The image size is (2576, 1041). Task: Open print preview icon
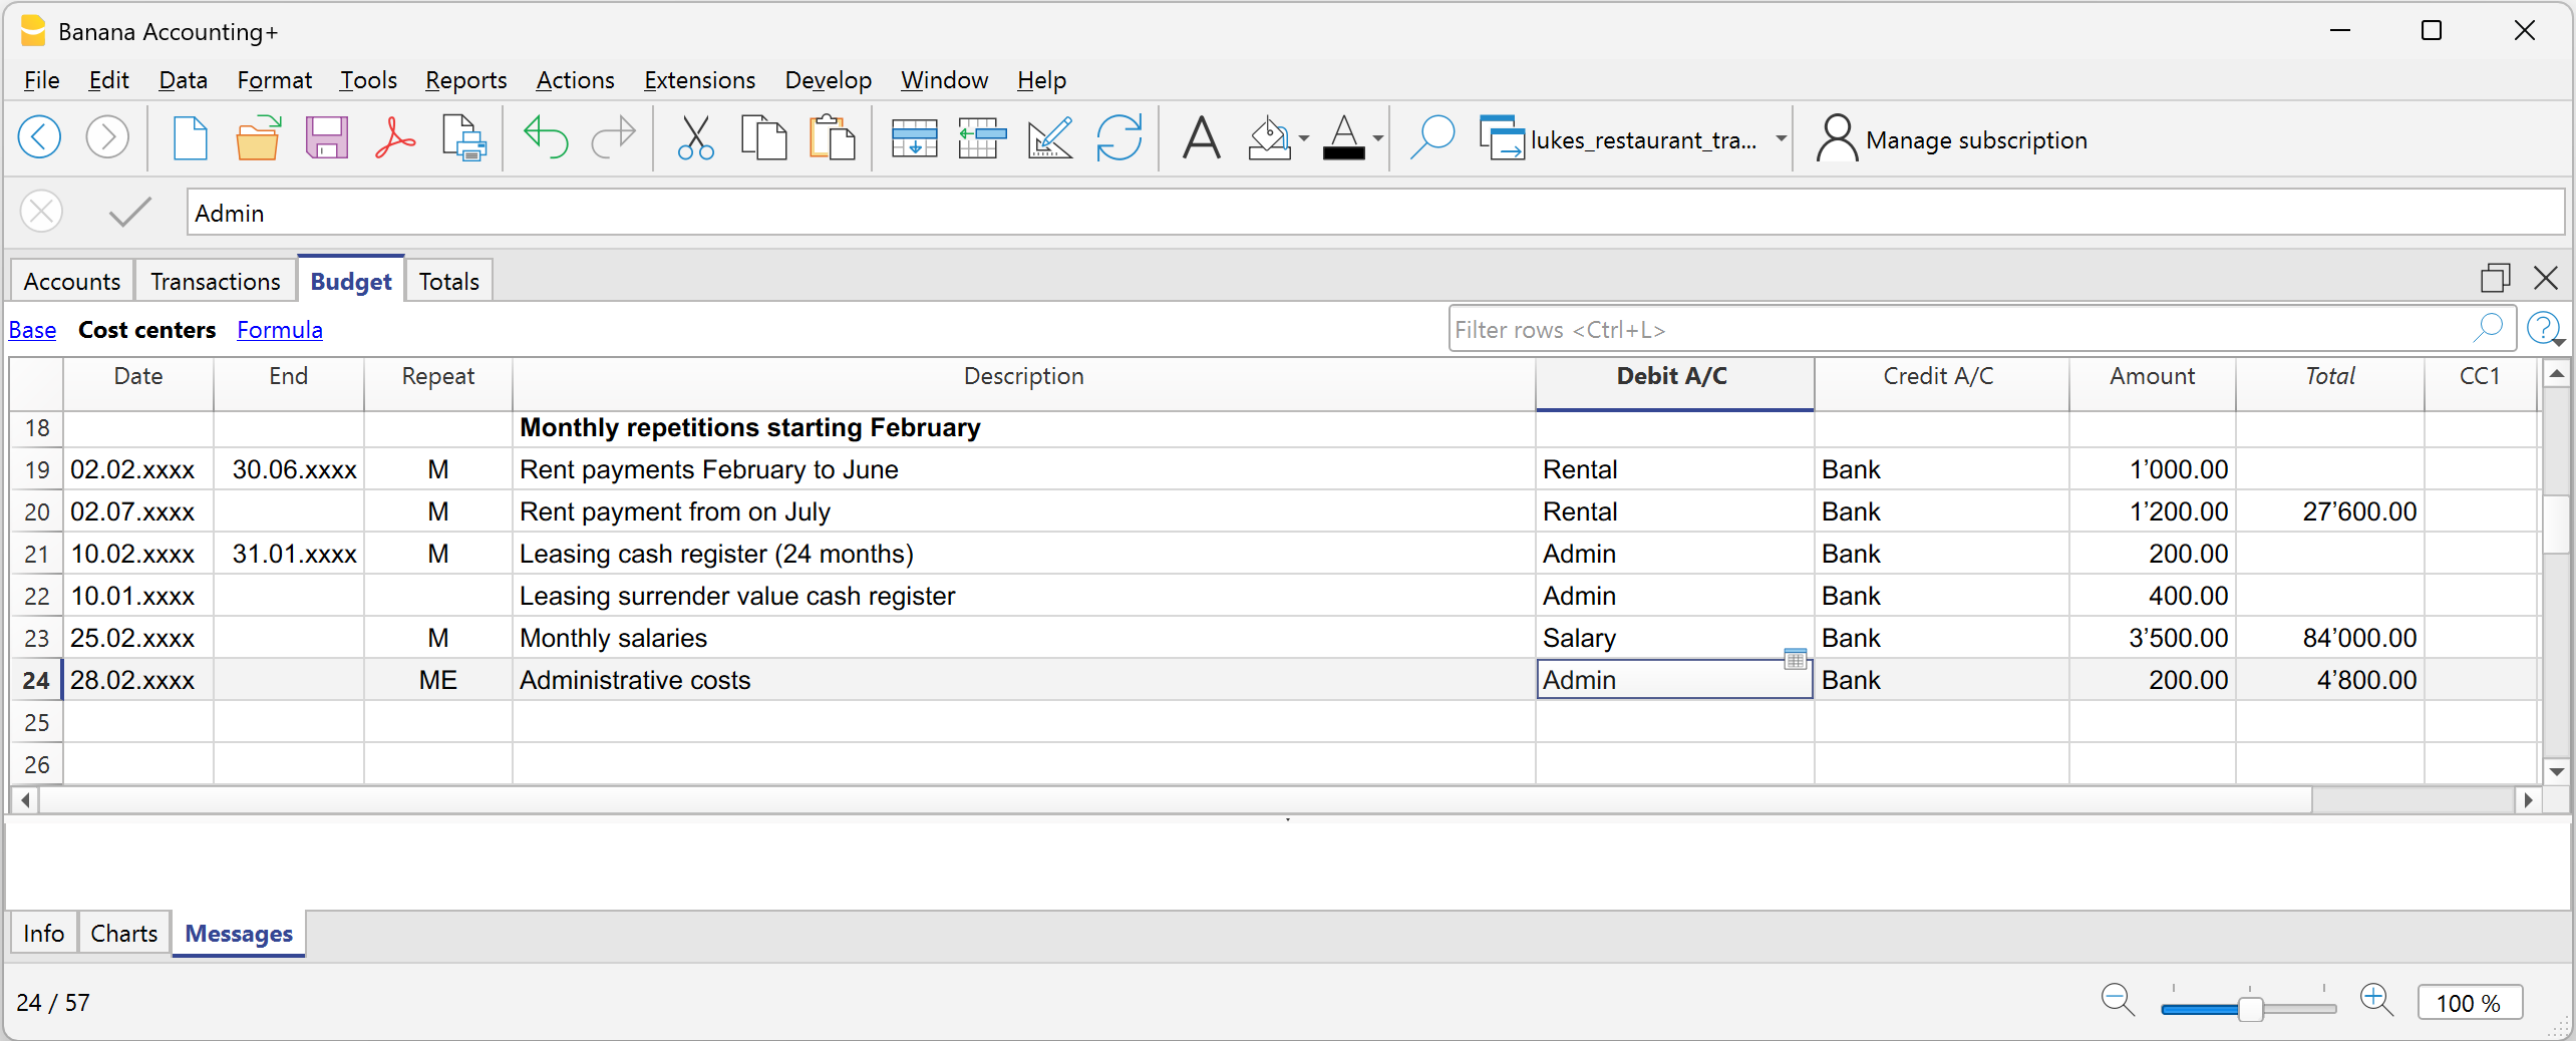[x=463, y=137]
